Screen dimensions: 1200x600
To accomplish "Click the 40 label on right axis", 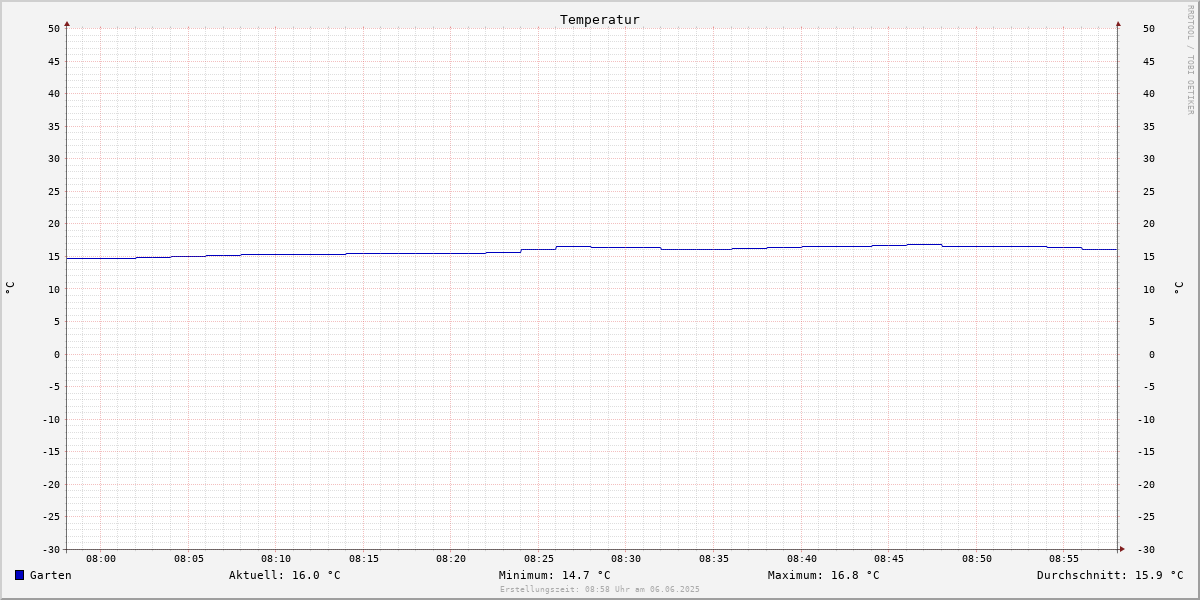I will [1149, 94].
